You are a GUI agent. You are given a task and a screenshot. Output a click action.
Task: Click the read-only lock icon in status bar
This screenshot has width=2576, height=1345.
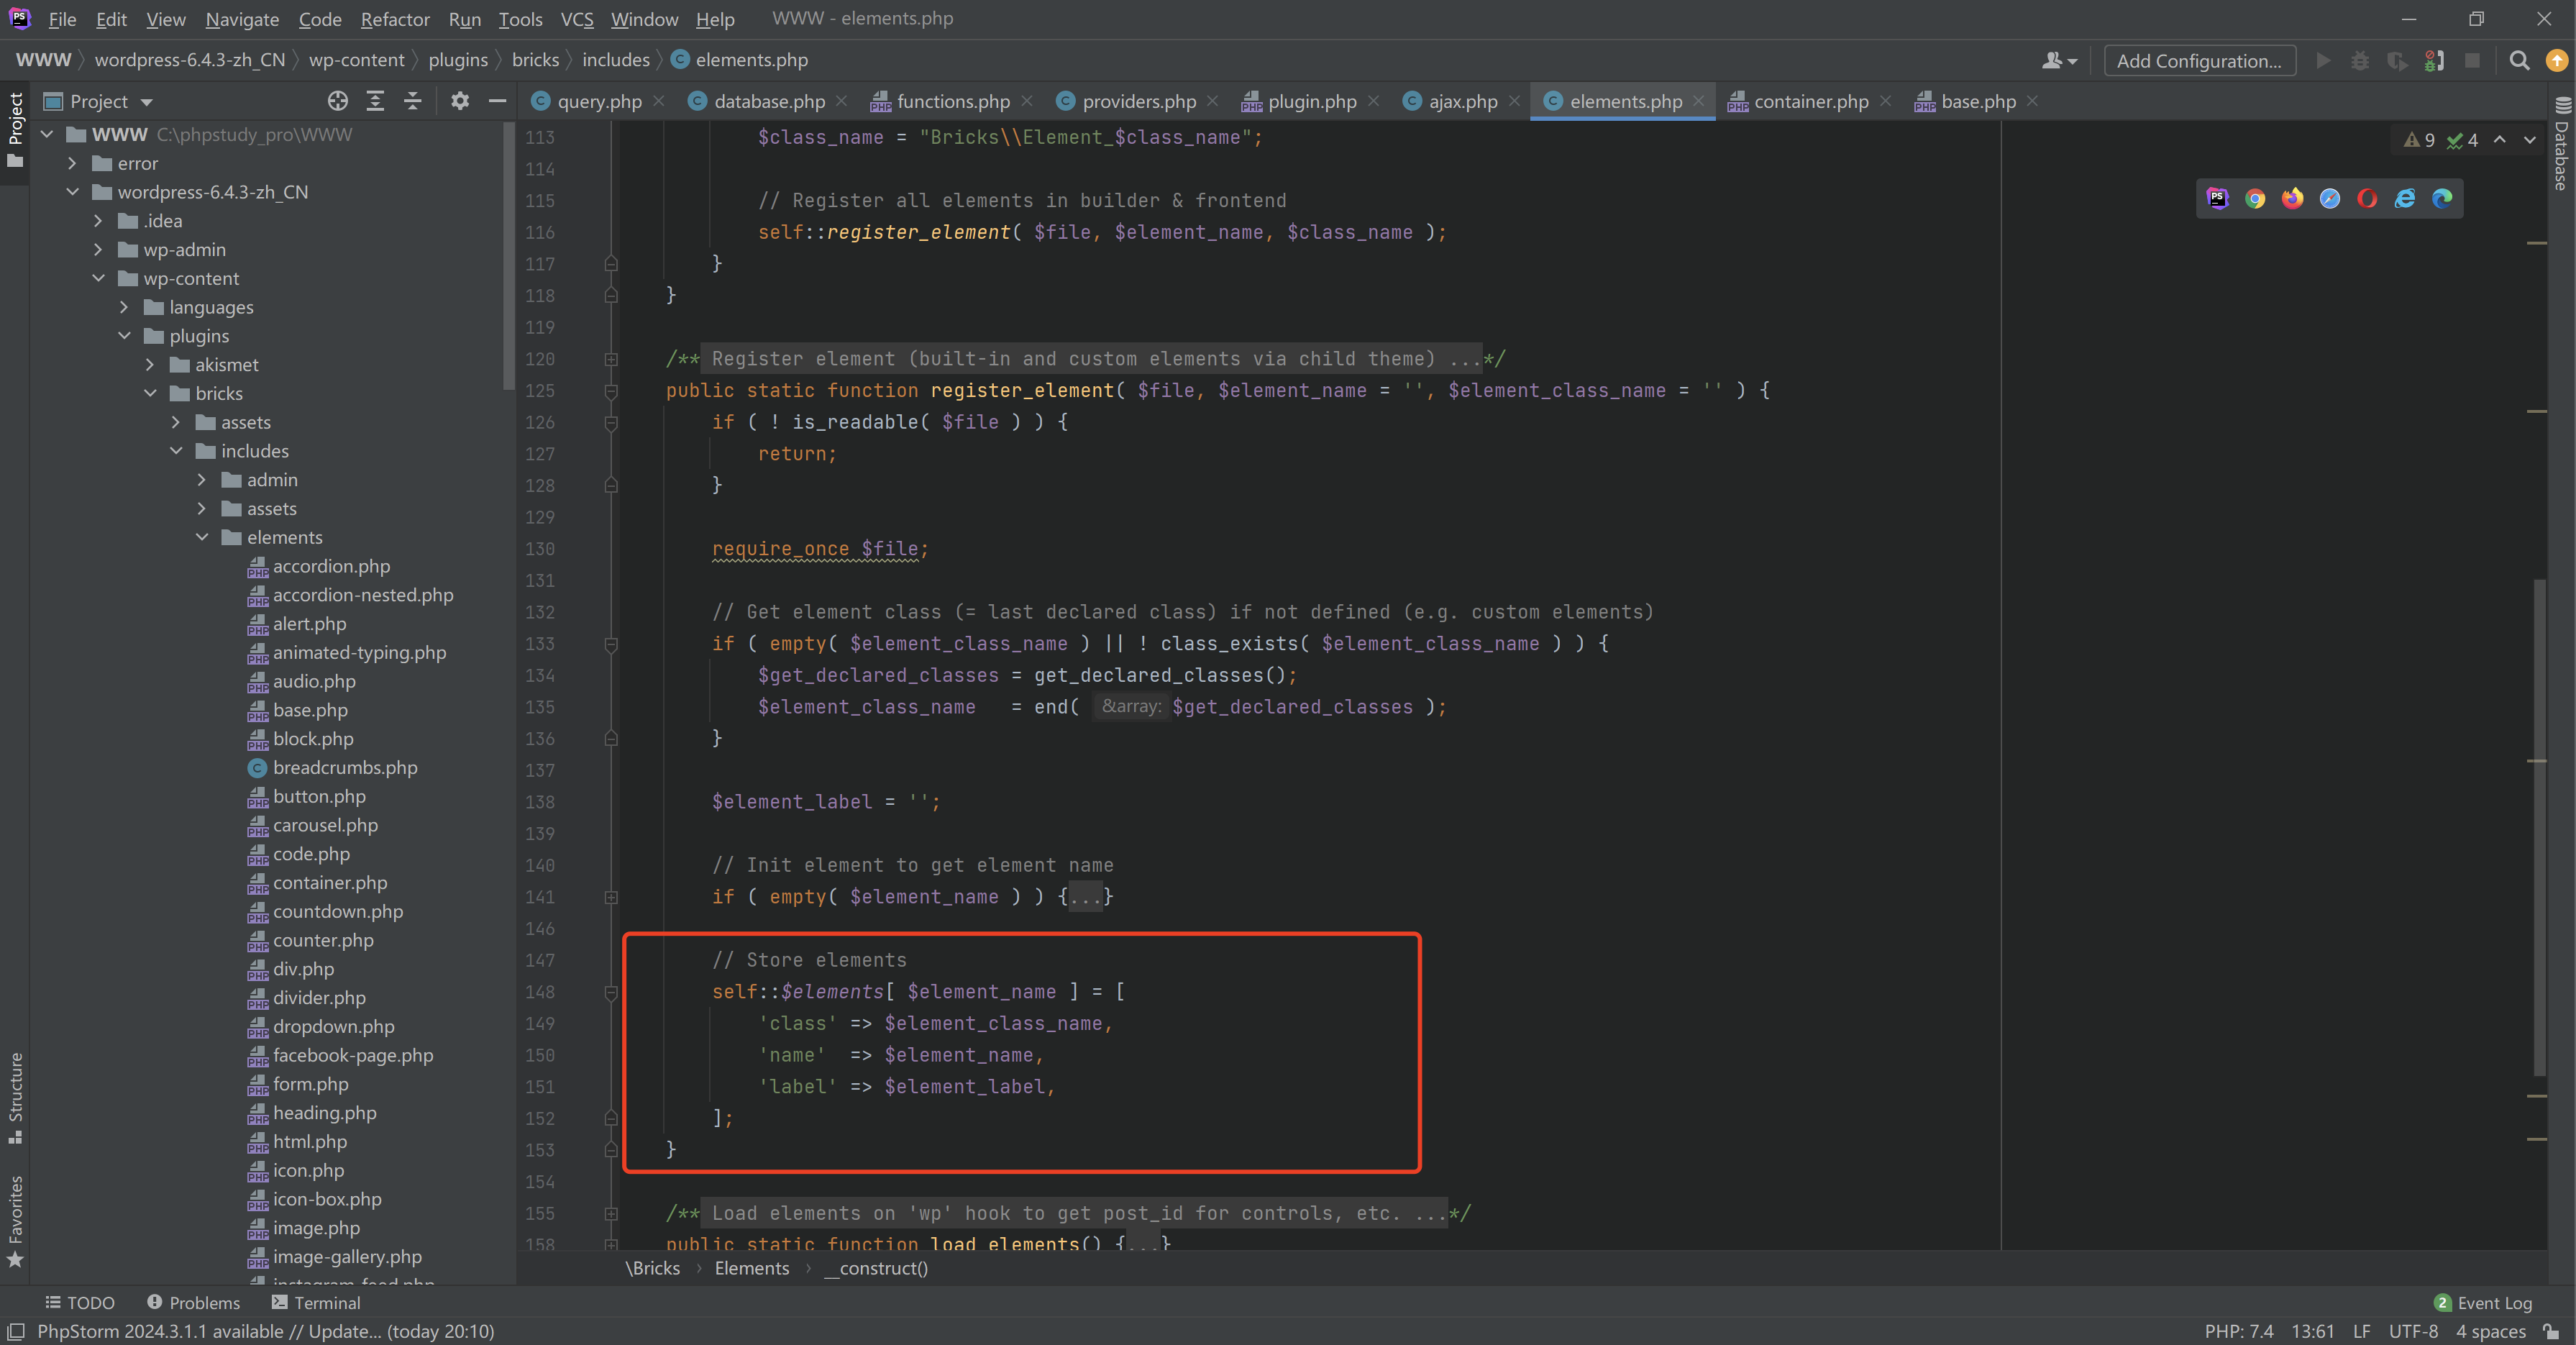tap(2551, 1331)
